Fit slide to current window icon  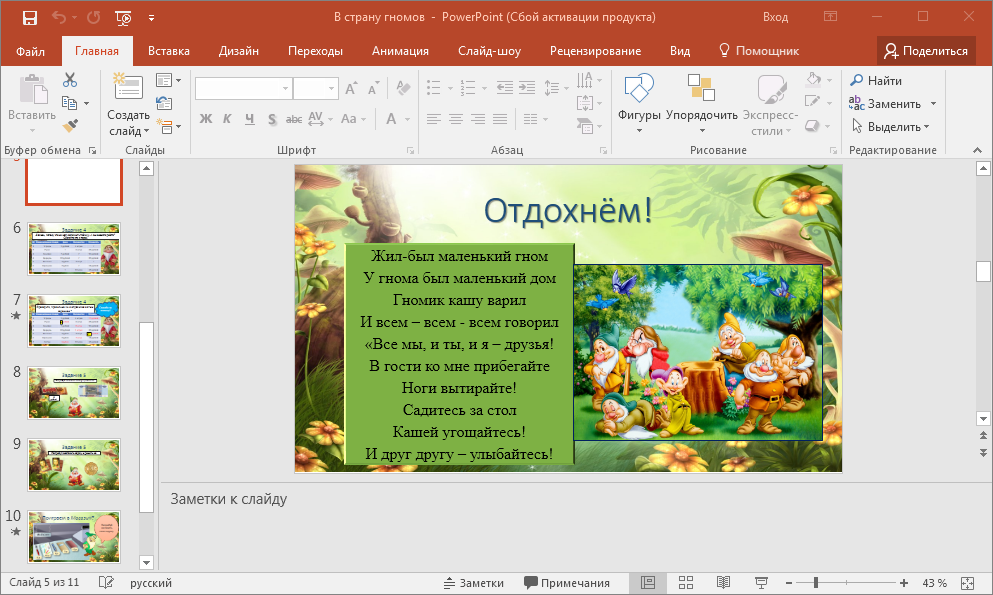968,583
